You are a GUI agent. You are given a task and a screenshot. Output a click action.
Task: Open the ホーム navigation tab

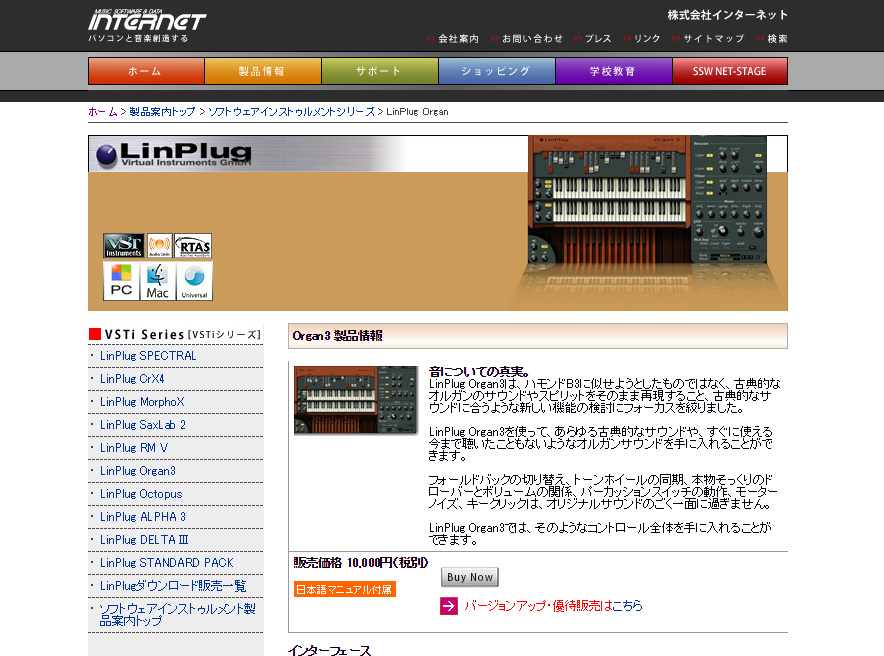(x=146, y=71)
